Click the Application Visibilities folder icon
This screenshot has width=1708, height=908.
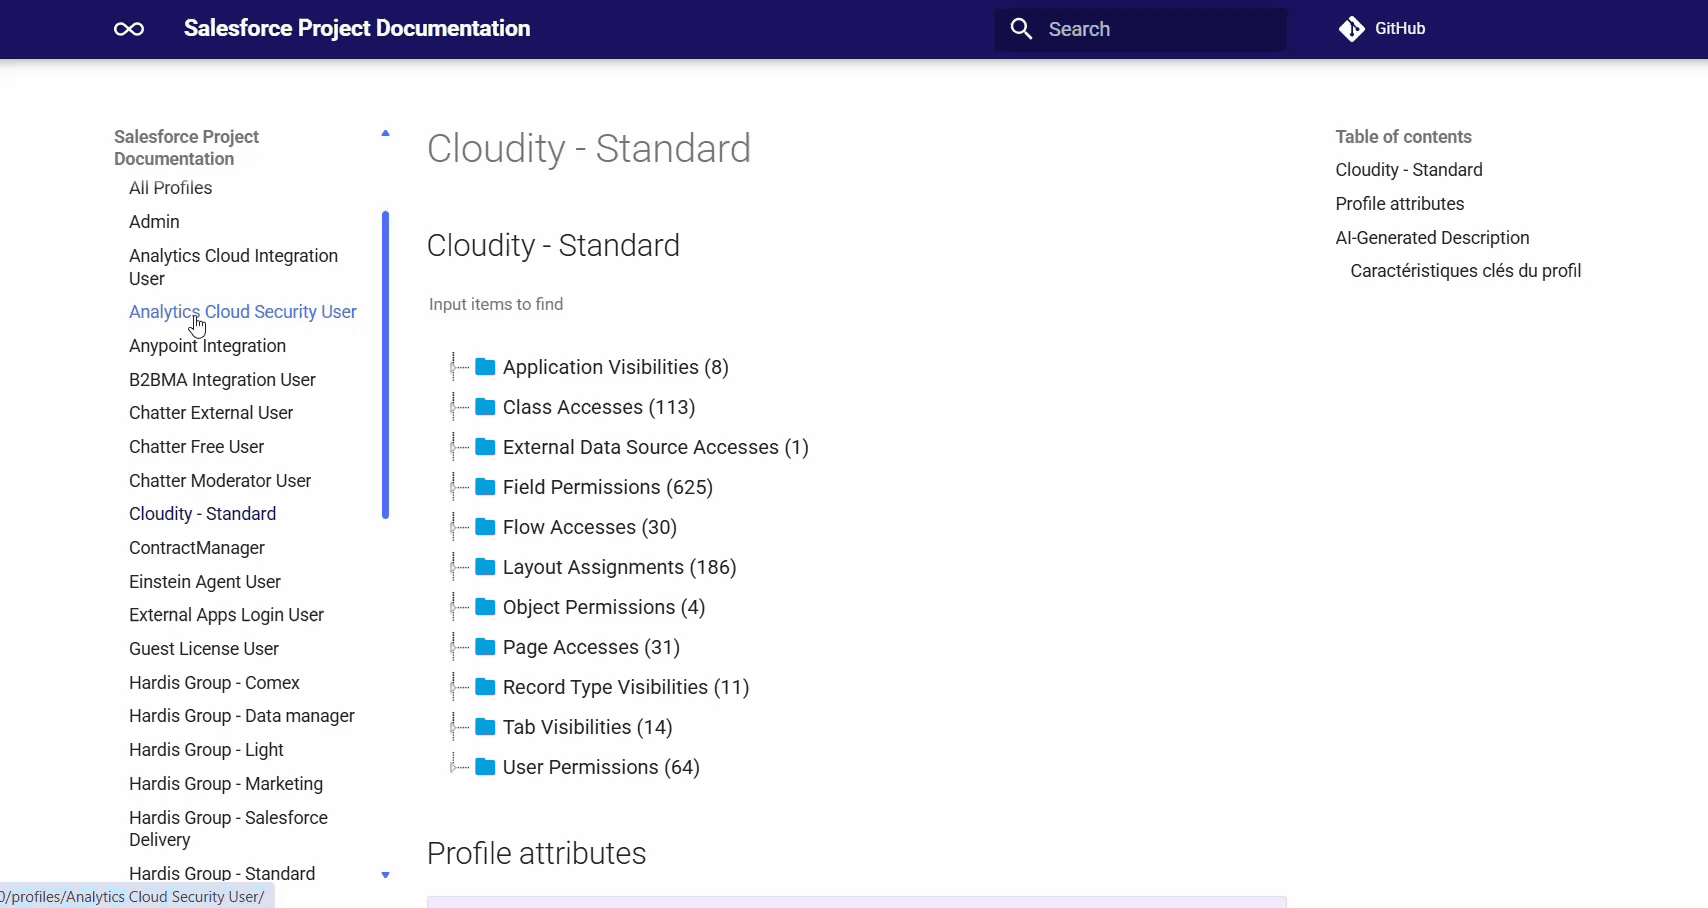[x=485, y=367]
